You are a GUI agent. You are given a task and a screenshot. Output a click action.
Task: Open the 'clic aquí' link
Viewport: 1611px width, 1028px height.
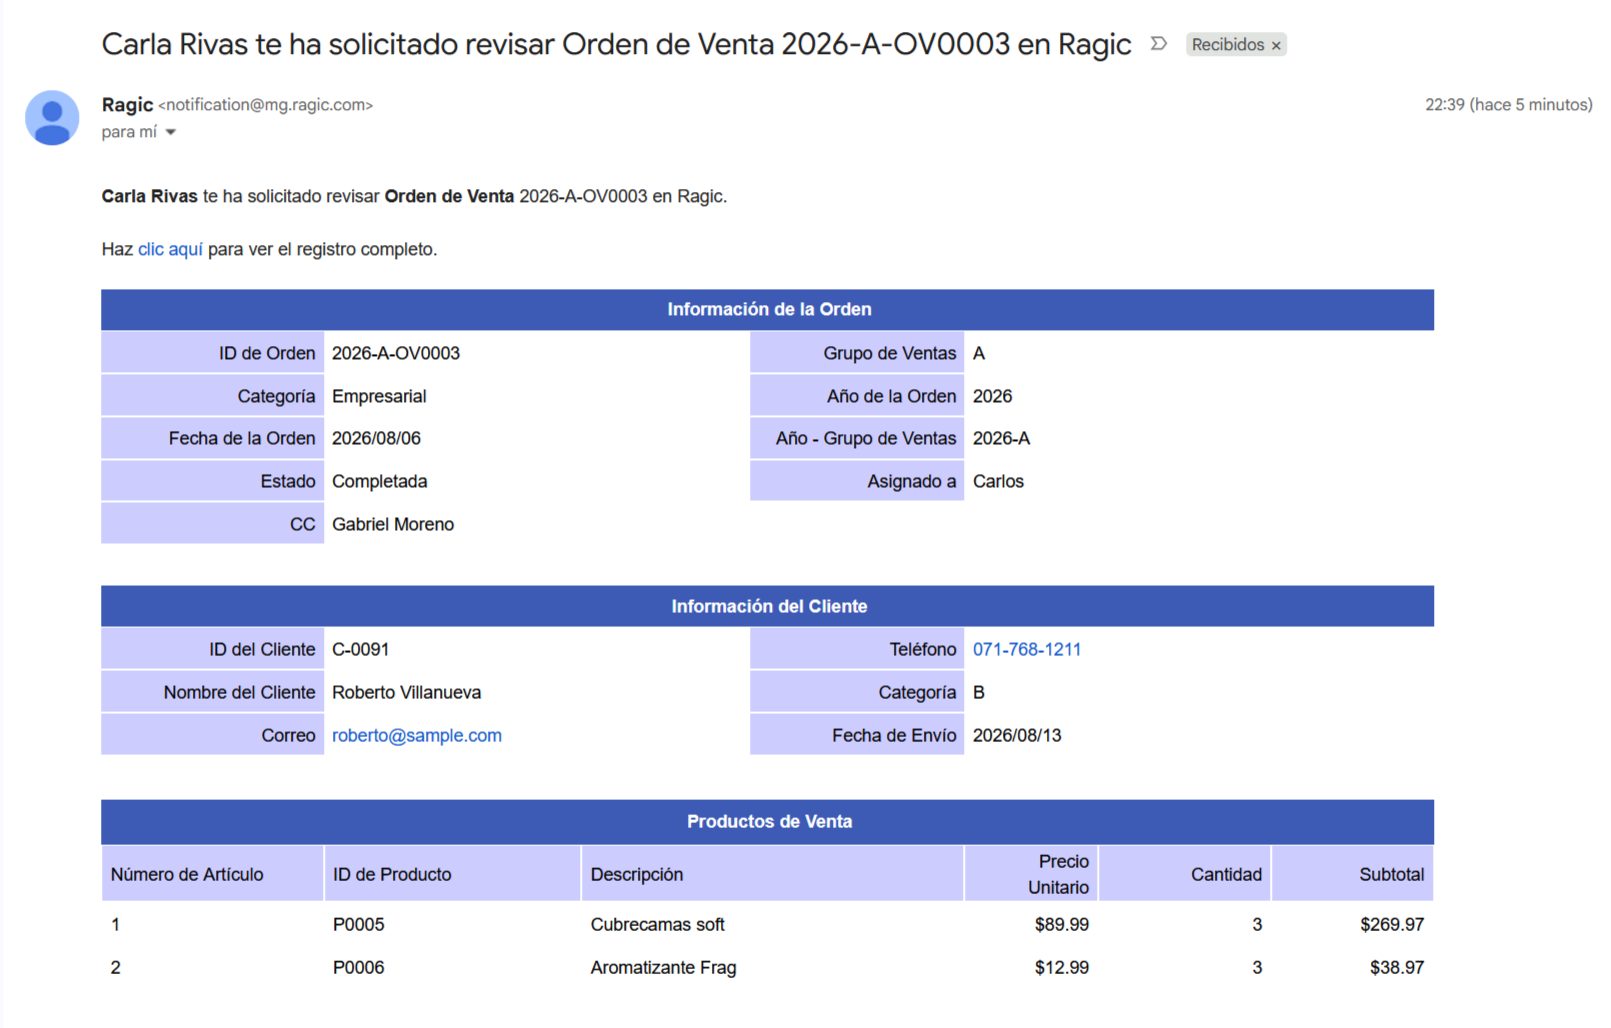(170, 249)
